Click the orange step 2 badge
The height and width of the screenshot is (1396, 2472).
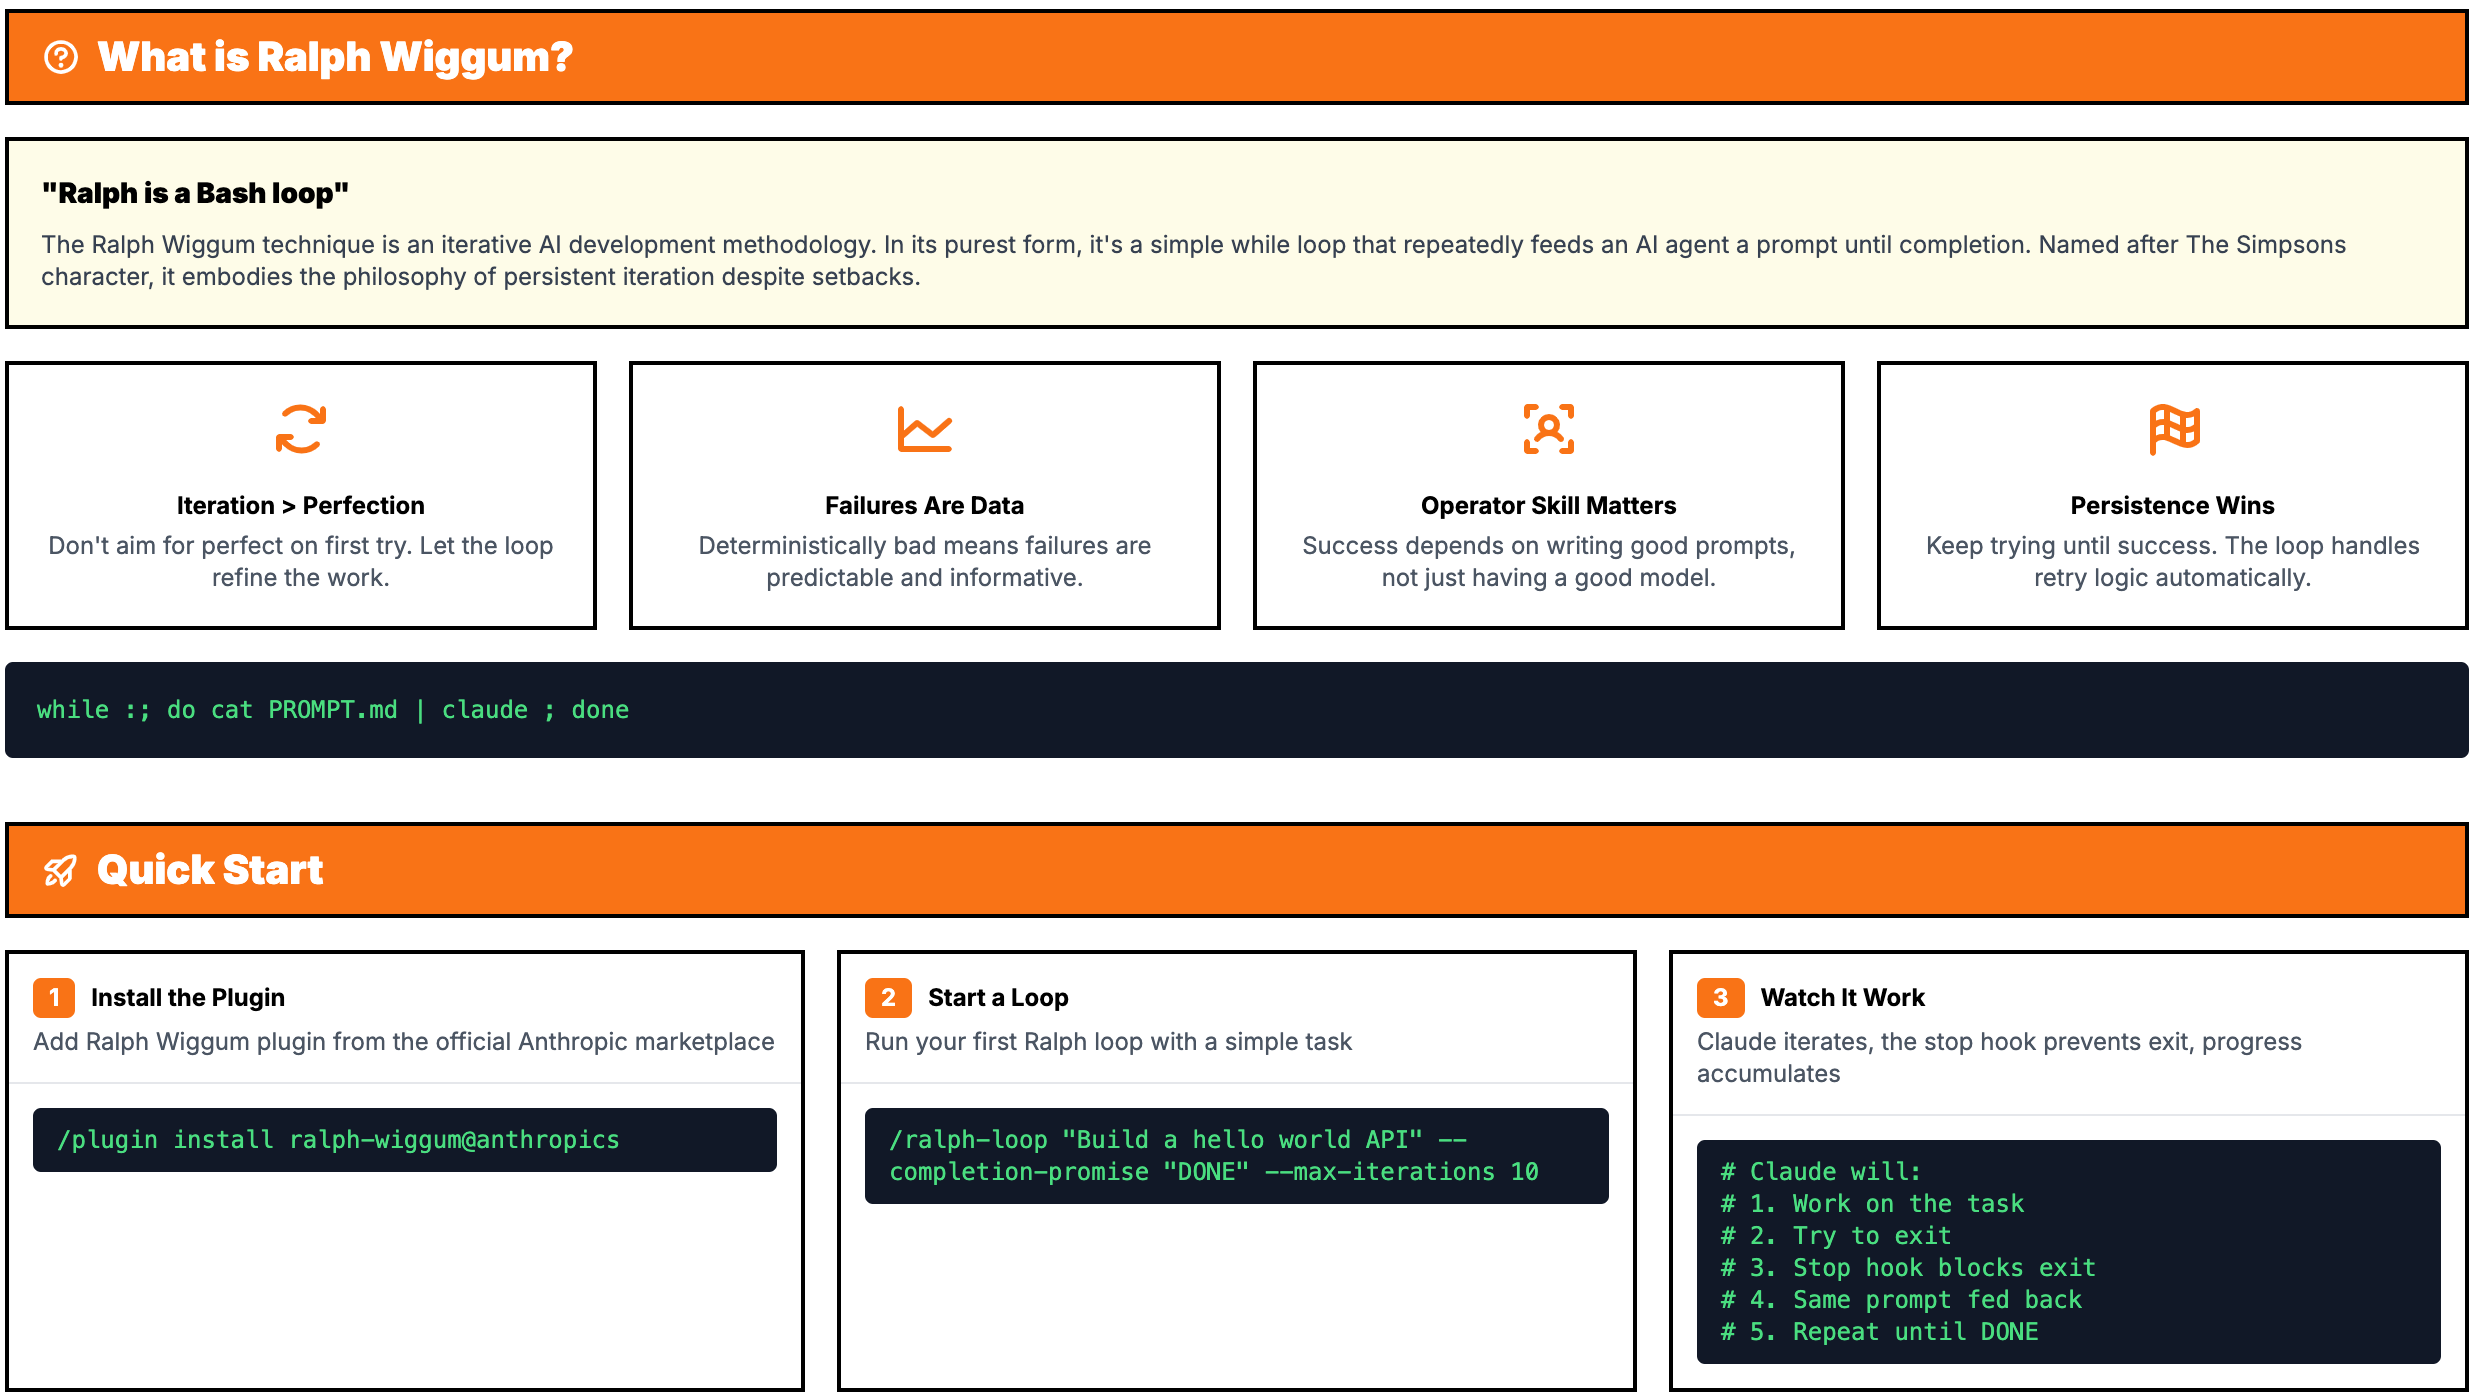887,997
